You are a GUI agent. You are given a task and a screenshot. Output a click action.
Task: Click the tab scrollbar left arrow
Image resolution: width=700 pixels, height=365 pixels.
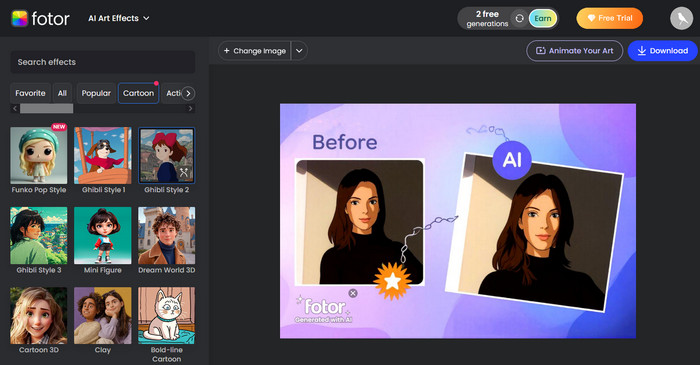(x=15, y=108)
